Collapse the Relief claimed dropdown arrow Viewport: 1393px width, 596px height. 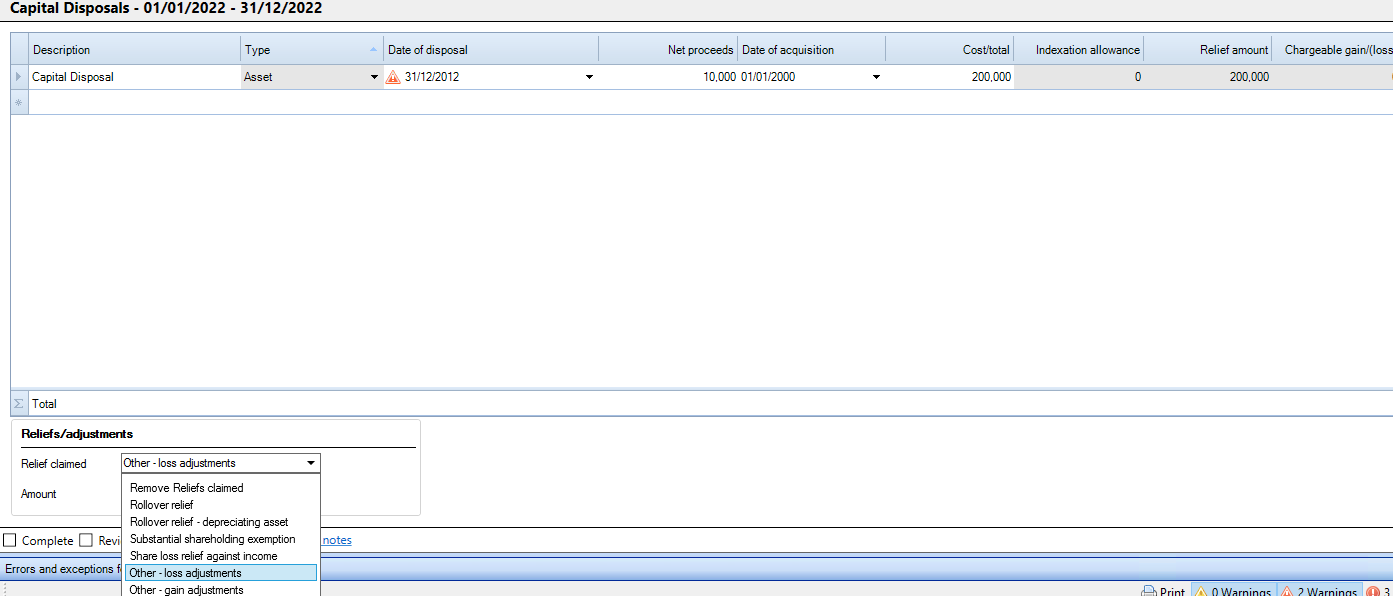coord(311,463)
